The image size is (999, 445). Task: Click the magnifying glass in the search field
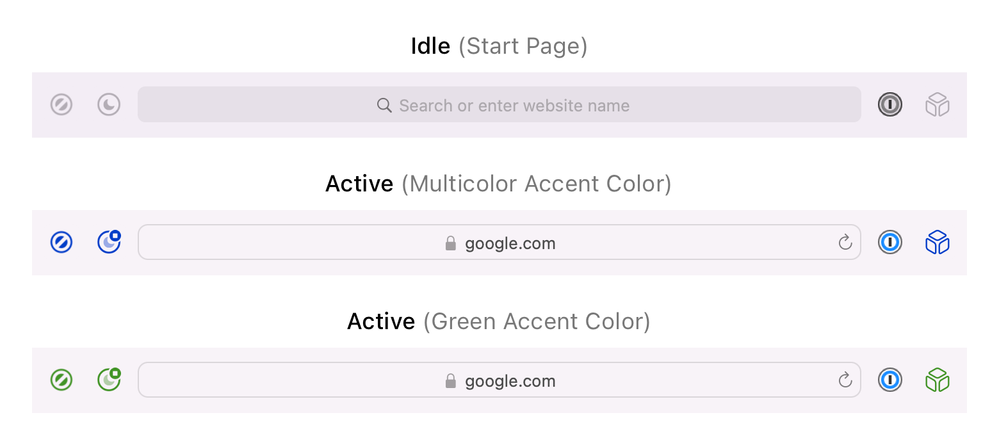coord(384,105)
